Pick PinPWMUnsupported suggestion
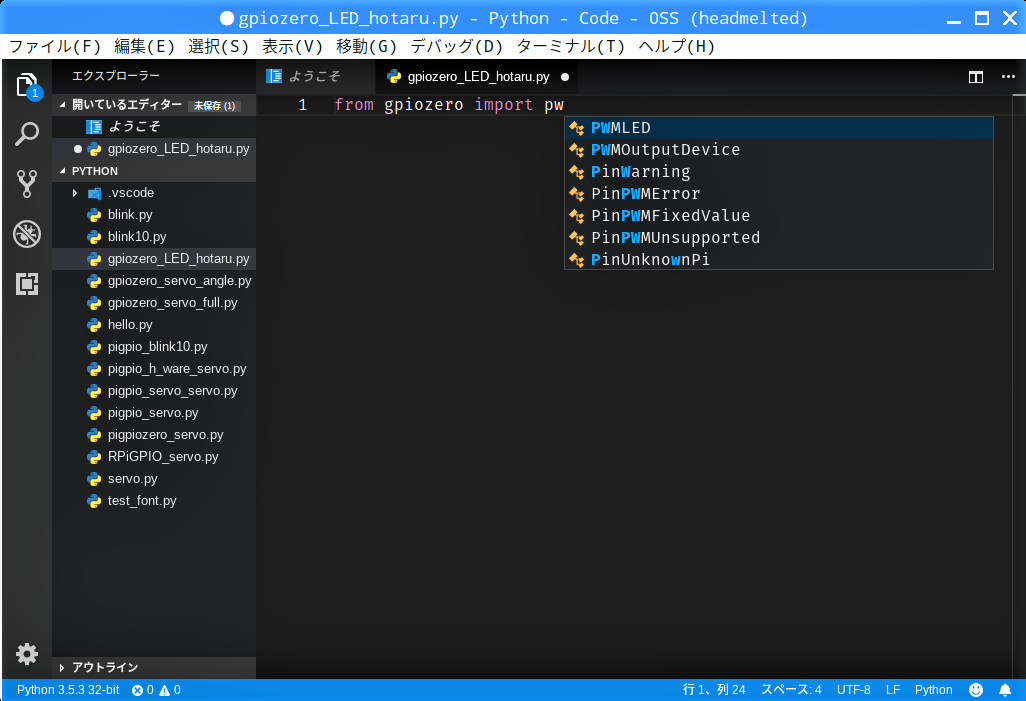This screenshot has height=701, width=1026. click(x=779, y=238)
